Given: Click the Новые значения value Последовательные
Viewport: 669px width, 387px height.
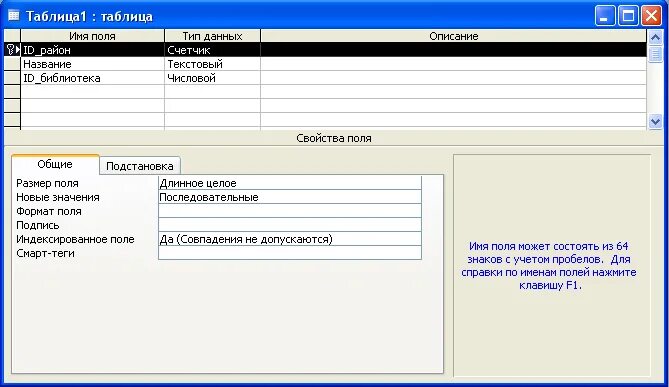Looking at the screenshot, I should tap(290, 197).
